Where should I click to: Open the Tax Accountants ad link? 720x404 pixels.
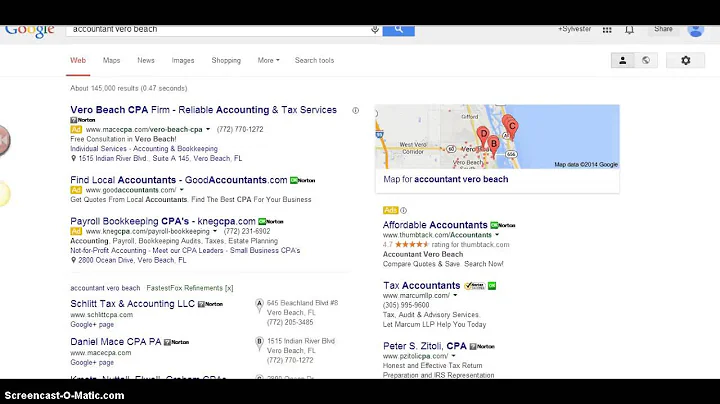click(x=422, y=286)
